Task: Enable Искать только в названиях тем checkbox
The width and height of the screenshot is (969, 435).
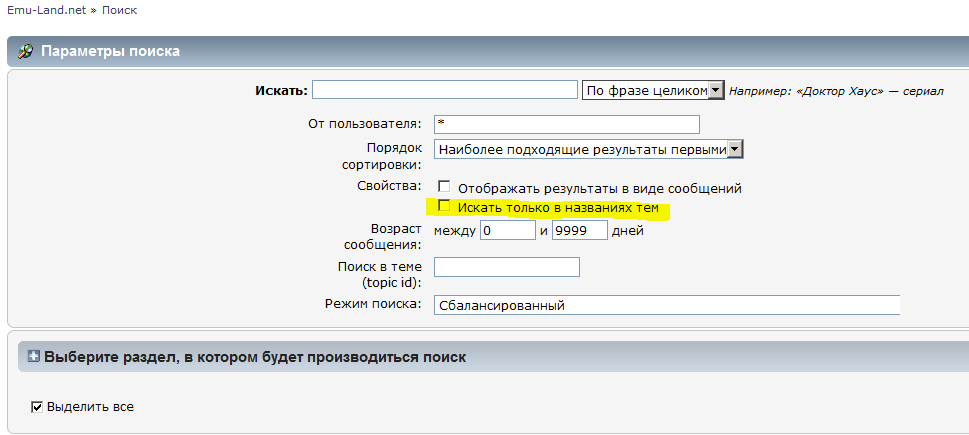Action: 445,207
